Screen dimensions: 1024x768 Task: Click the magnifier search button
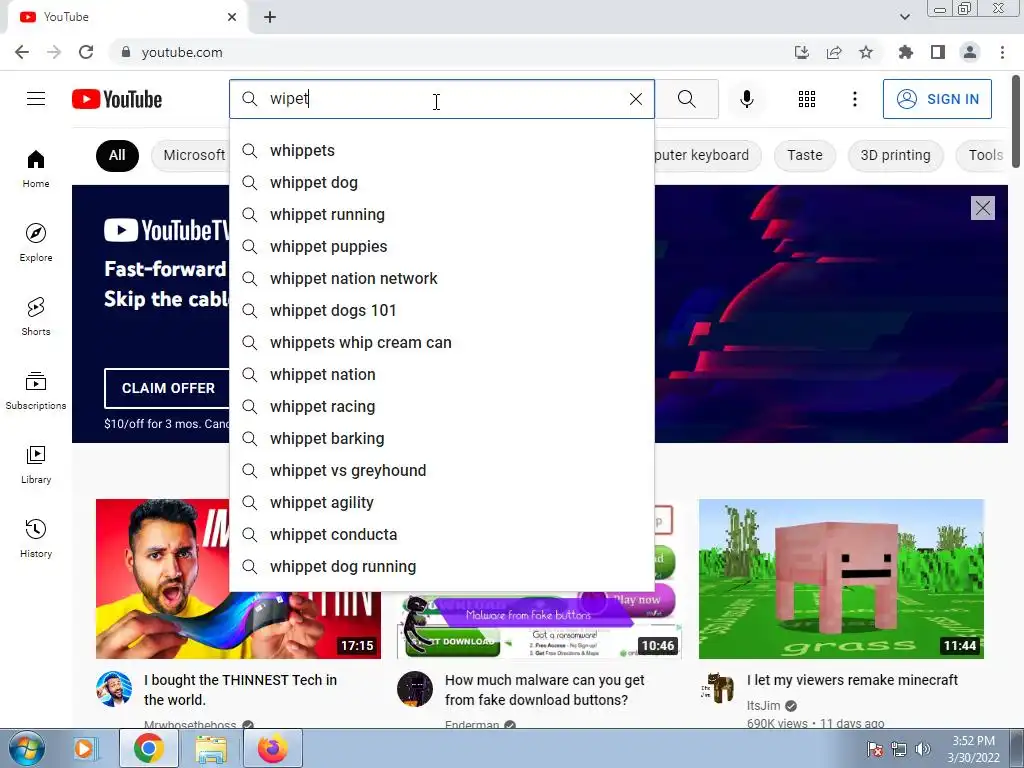[x=686, y=99]
